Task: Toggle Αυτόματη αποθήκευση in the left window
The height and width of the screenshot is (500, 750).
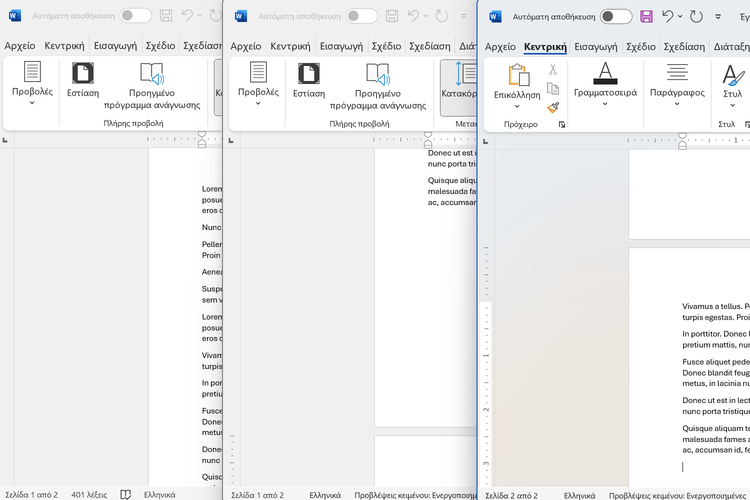Action: [x=136, y=16]
